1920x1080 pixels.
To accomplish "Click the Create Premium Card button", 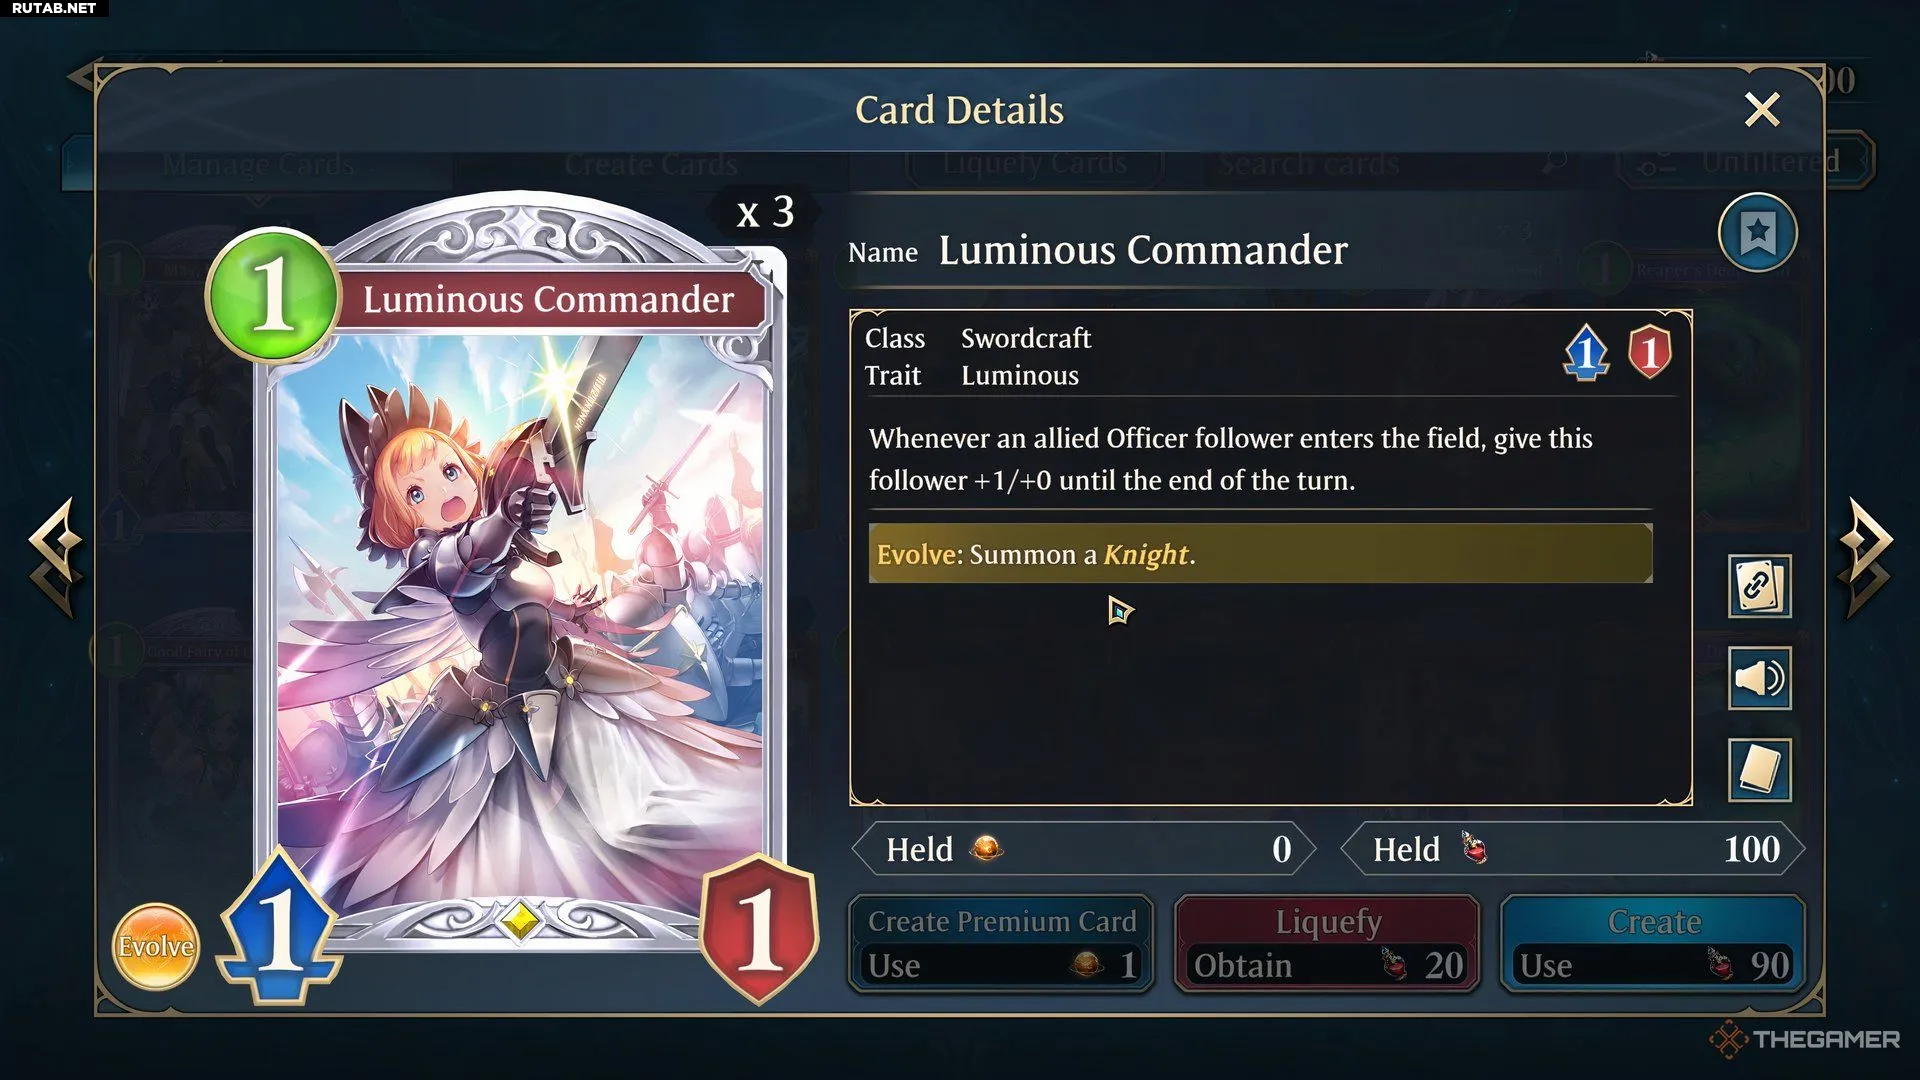I will pos(1001,943).
